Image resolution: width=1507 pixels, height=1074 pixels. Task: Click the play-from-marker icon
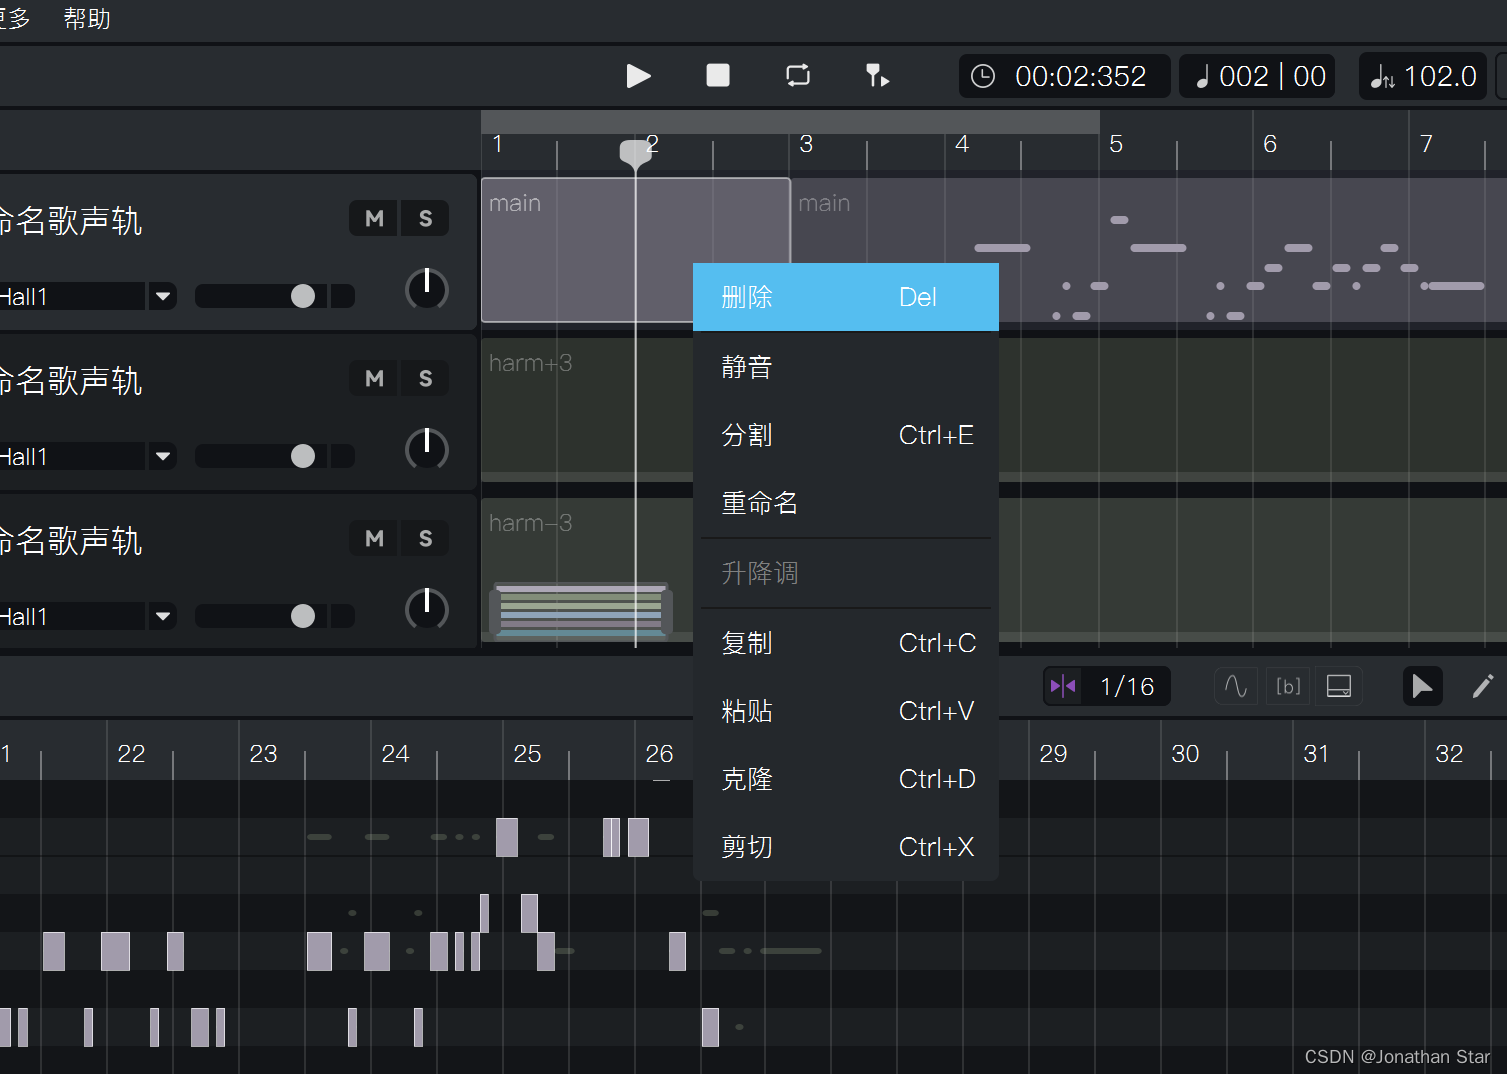pyautogui.click(x=877, y=76)
